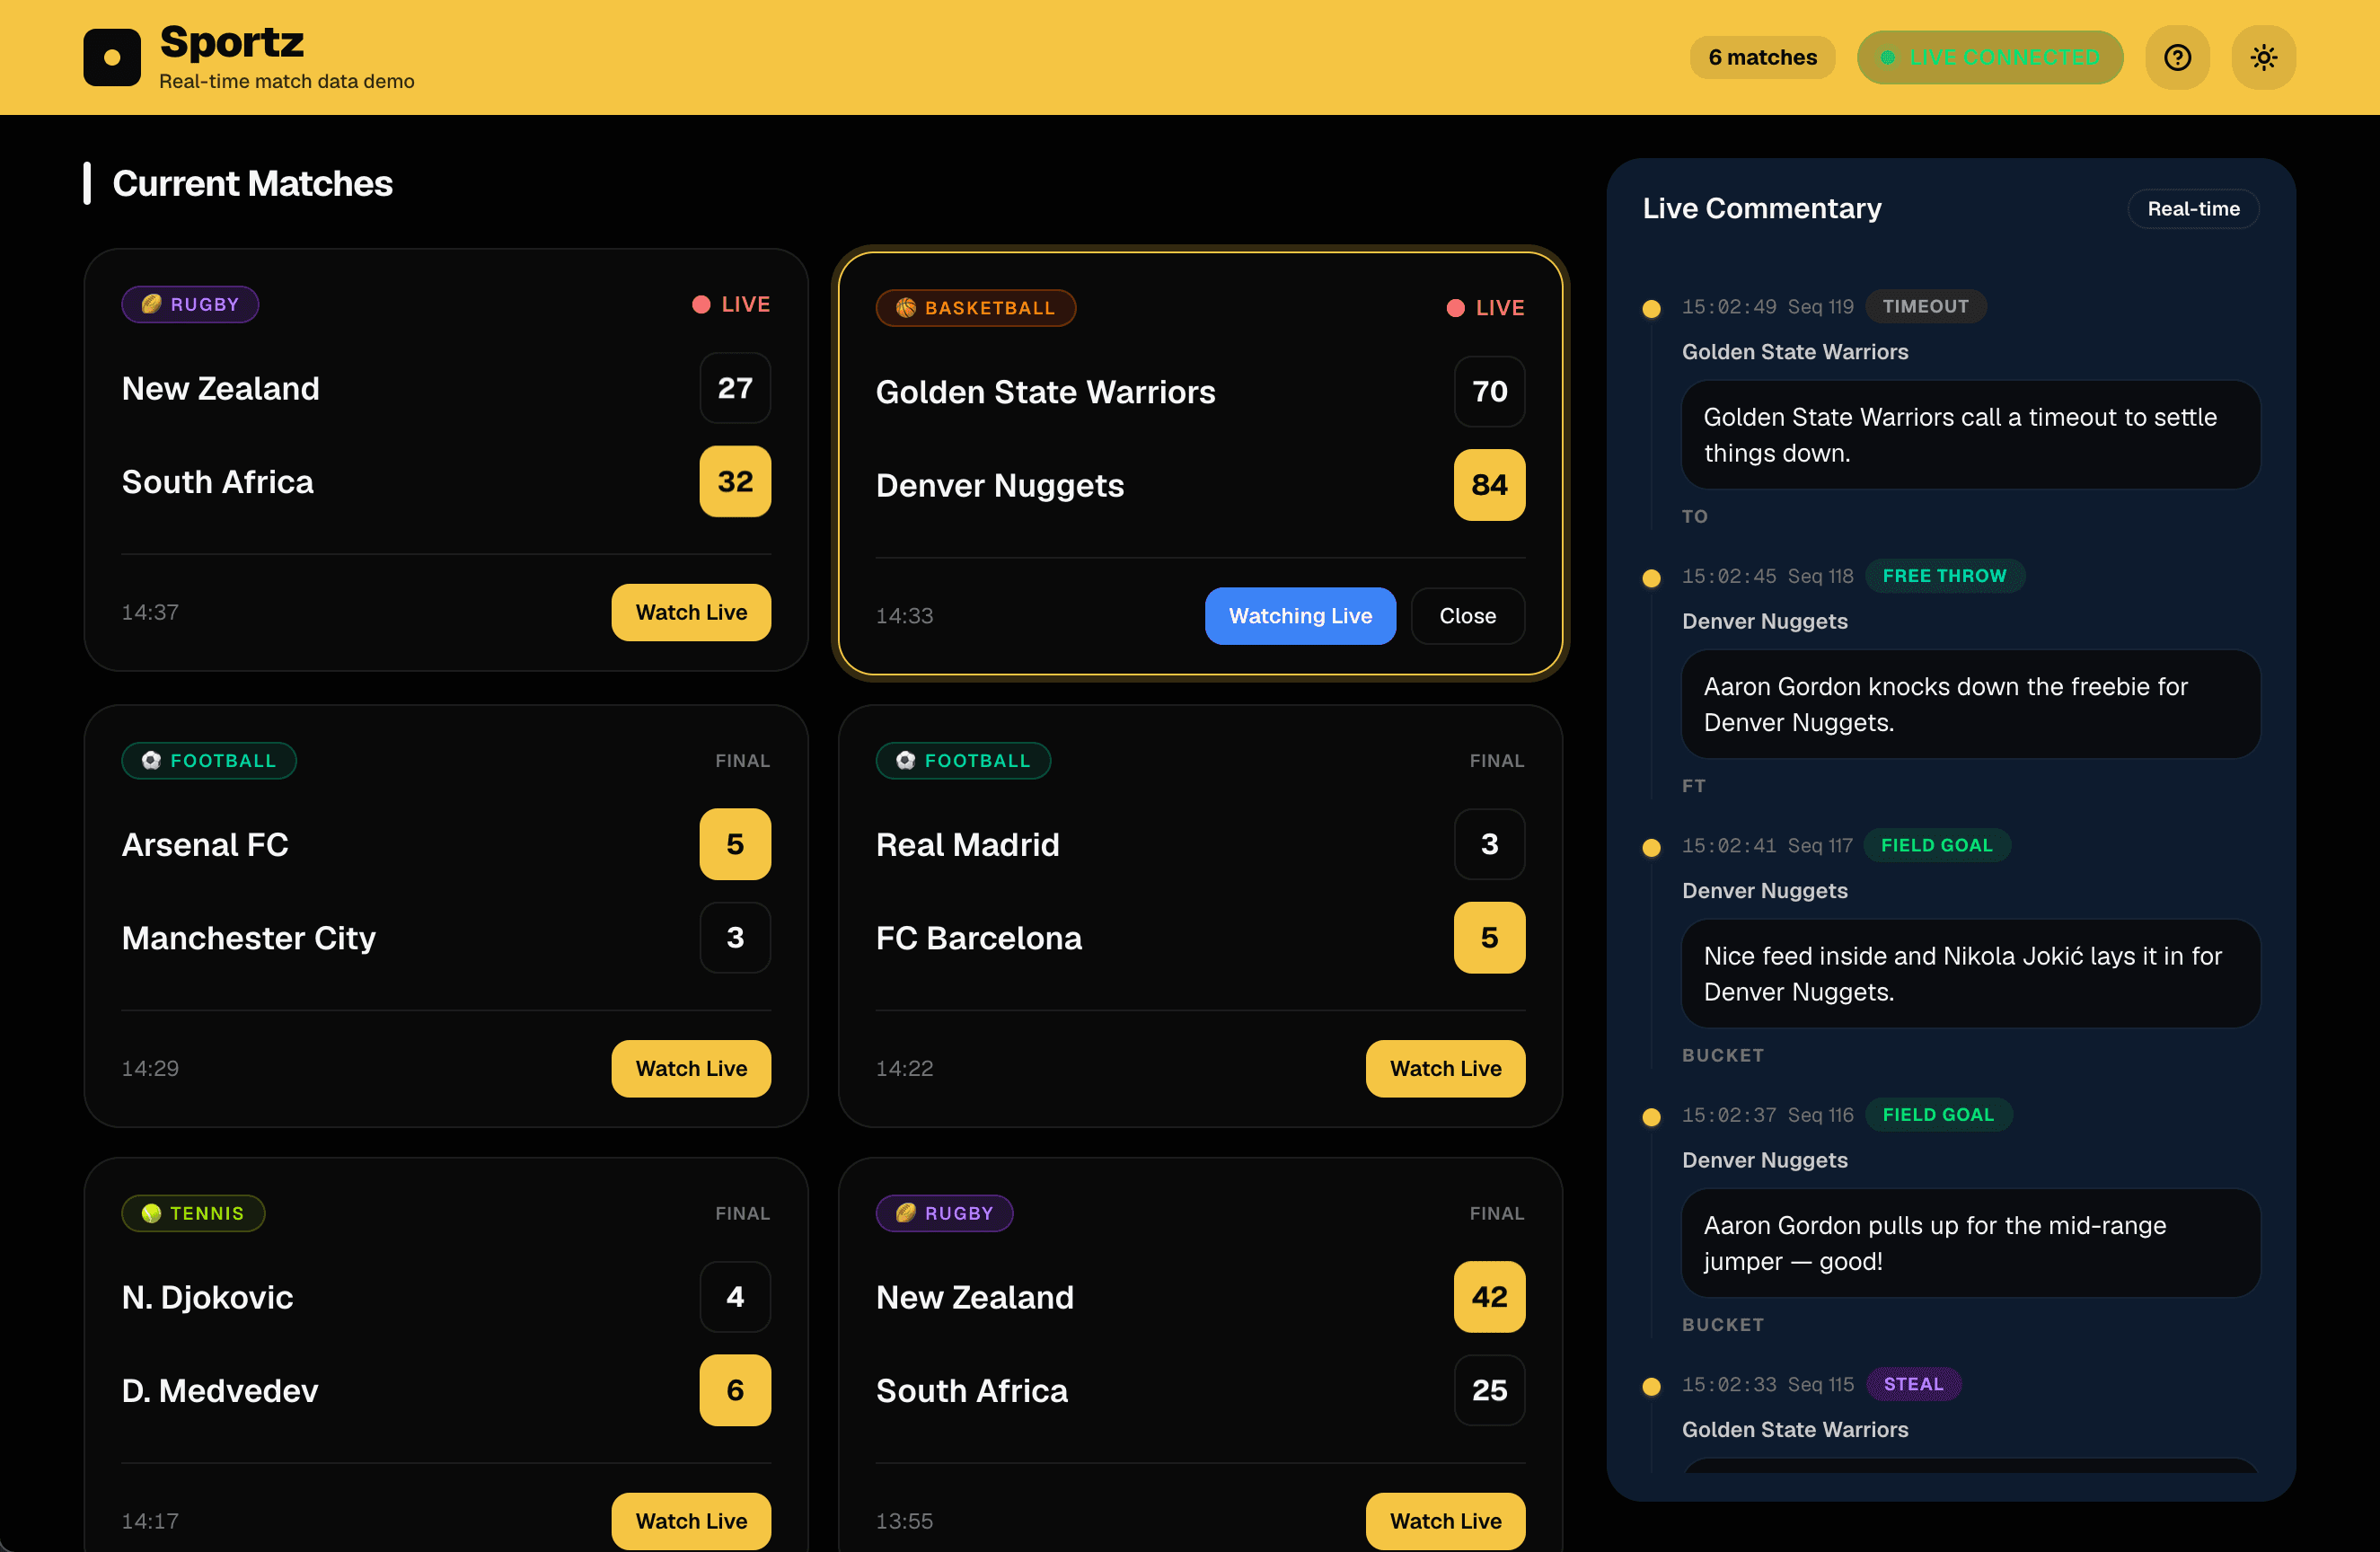Click the 6 matches counter badge
Screen dimensions: 2380x1552
click(x=1762, y=57)
